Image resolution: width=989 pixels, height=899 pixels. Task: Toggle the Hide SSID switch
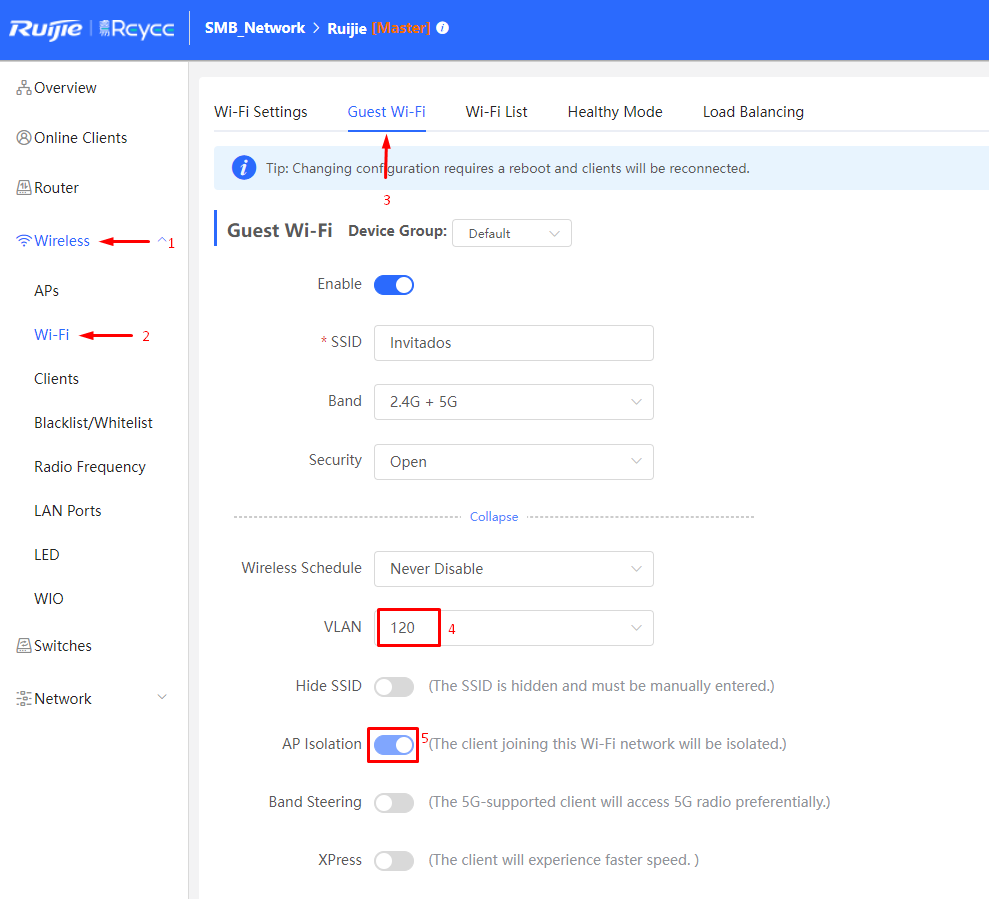394,686
